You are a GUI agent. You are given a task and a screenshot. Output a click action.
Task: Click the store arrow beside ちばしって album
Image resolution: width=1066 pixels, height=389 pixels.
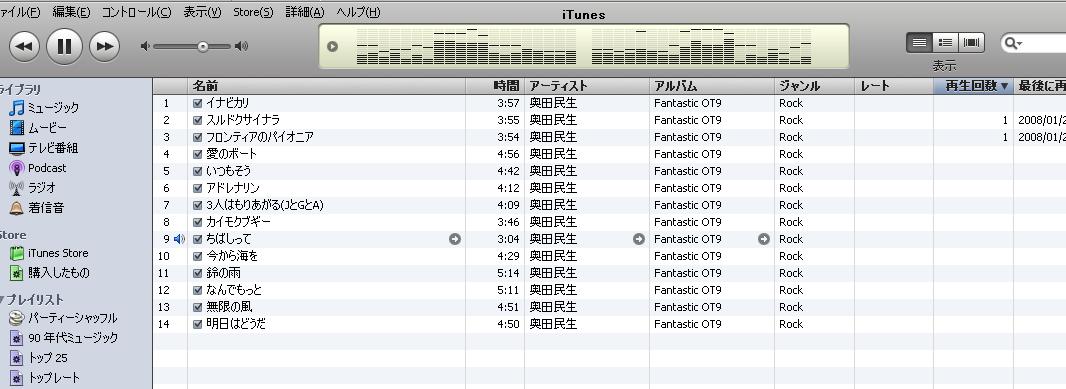click(x=763, y=239)
